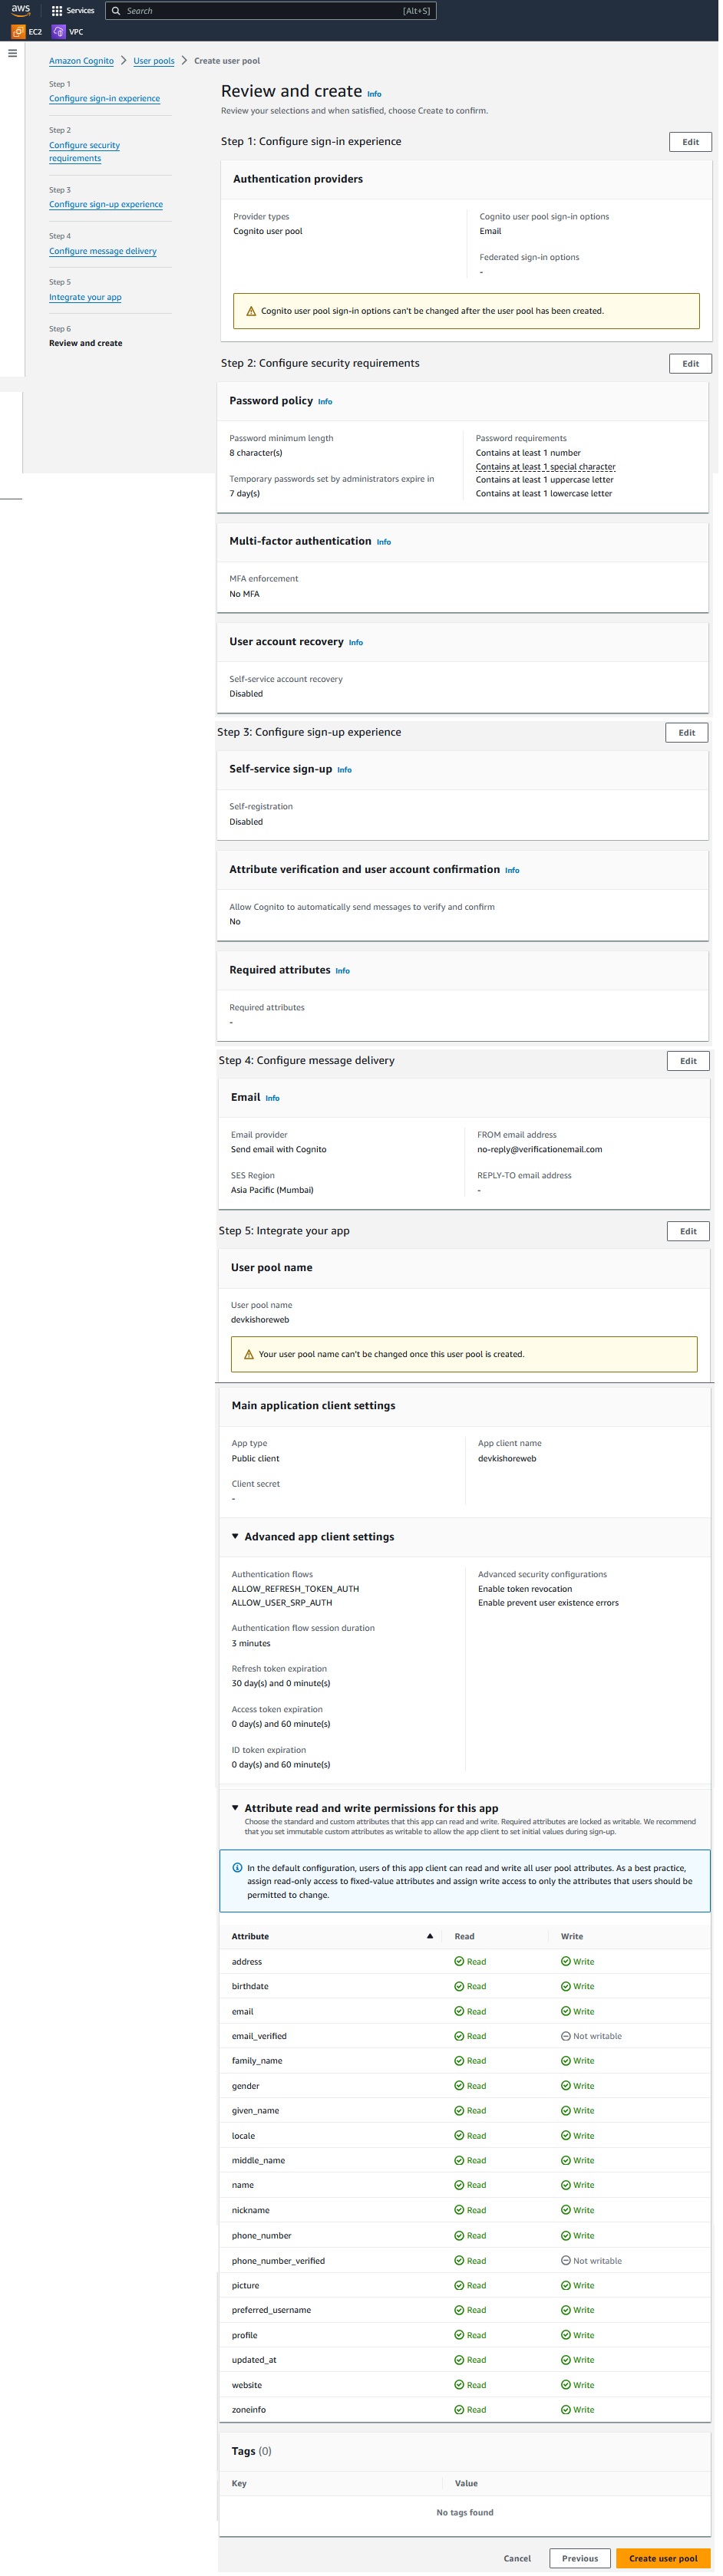Open Info link next to Password policy
The width and height of the screenshot is (723, 2576).
pyautogui.click(x=325, y=402)
